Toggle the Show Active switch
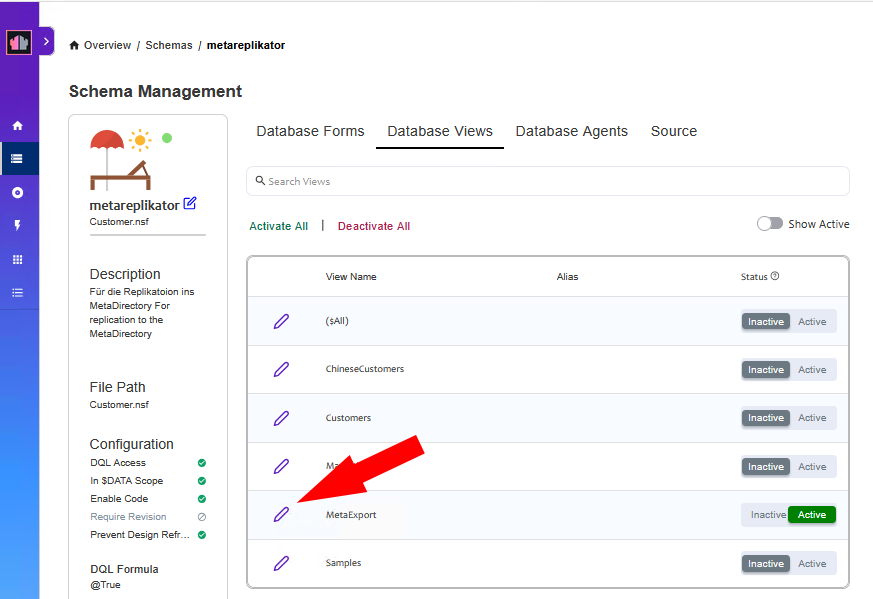Screen dimensions: 873x599 769,224
